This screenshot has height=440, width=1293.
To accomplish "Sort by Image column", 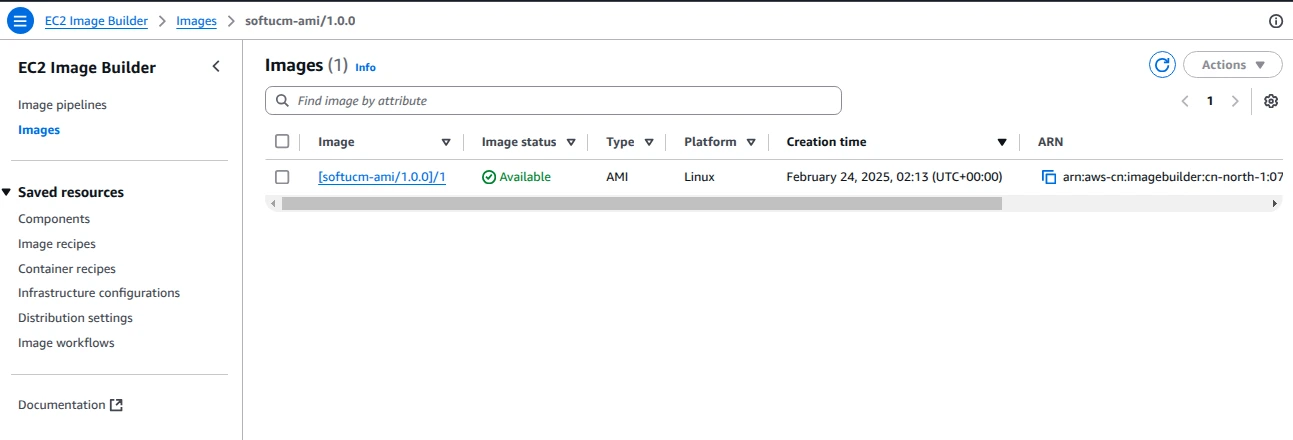I will [446, 142].
